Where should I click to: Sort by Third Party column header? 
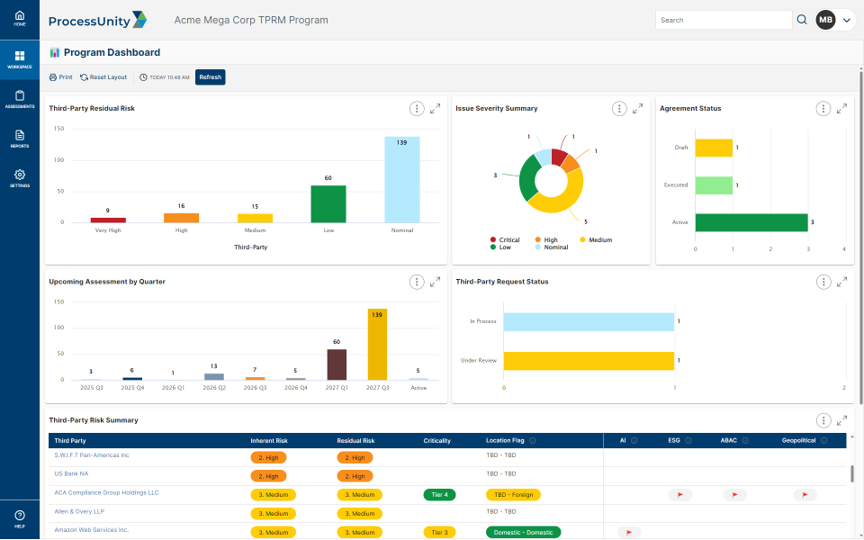[70, 441]
